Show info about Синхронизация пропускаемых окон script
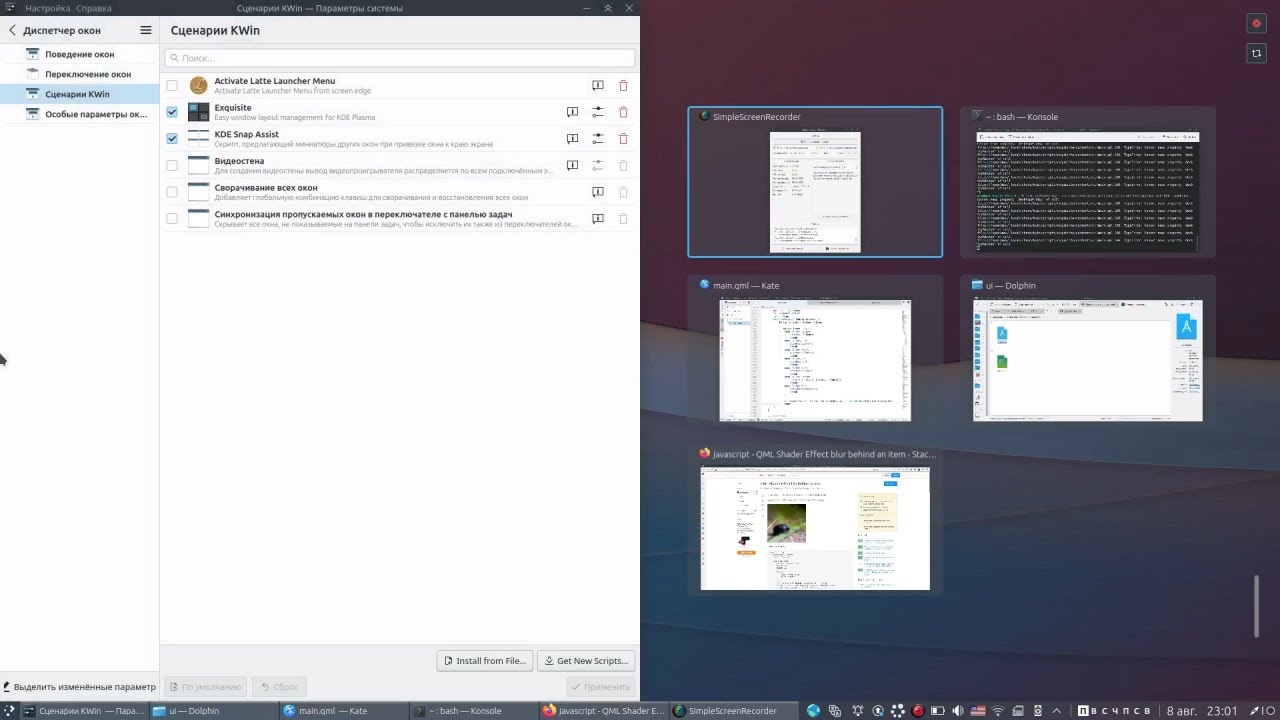Screen dimensions: 1280x720 597,218
